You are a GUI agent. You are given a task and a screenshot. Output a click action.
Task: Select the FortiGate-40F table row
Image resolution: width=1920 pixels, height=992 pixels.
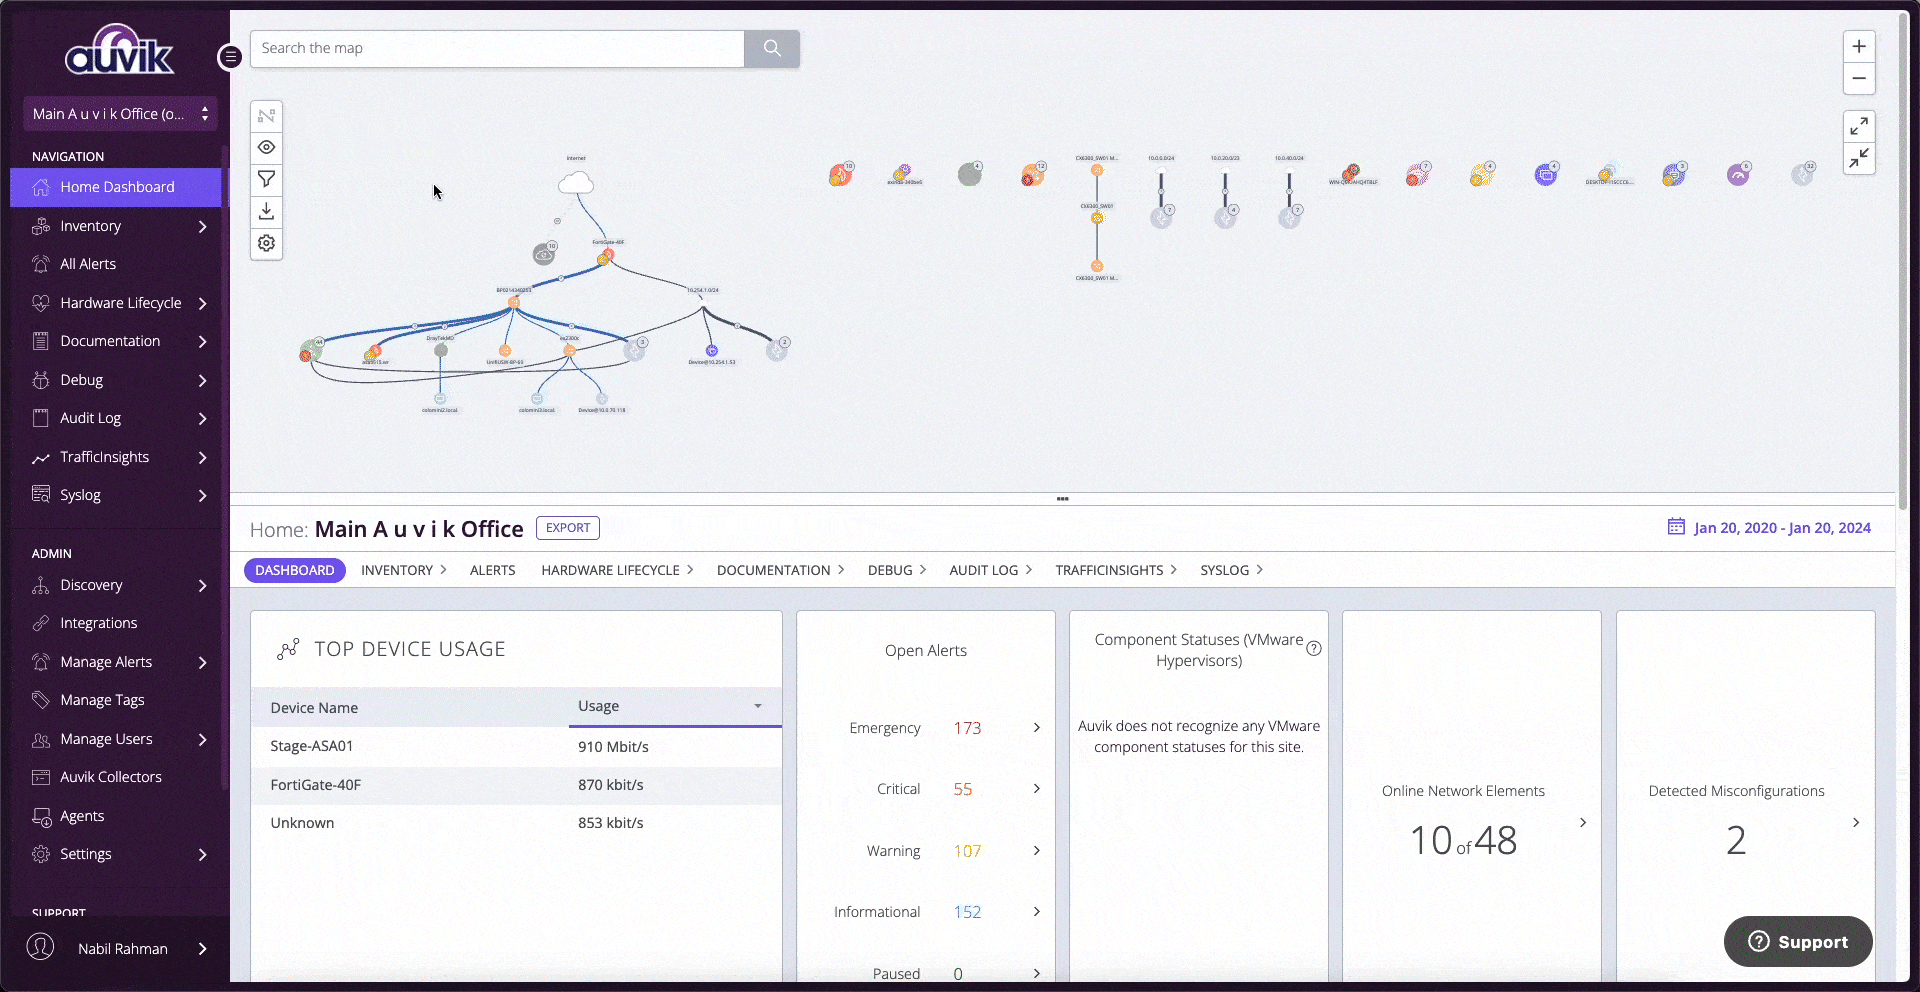coord(516,785)
